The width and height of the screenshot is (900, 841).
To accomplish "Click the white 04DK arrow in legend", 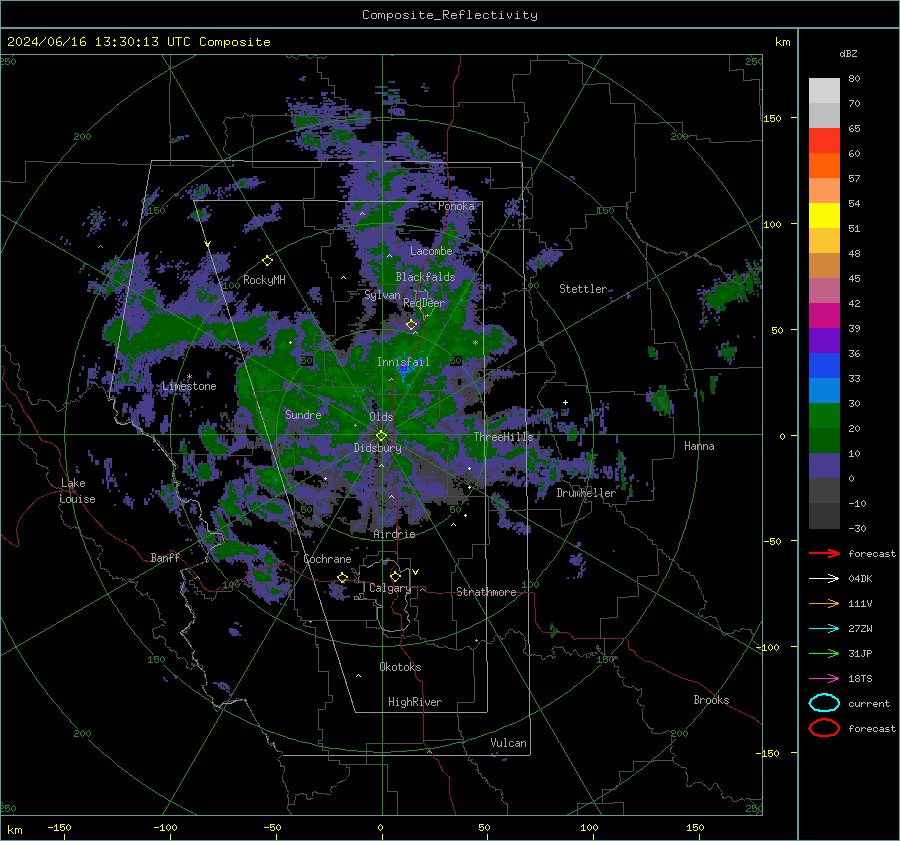I will coord(824,579).
